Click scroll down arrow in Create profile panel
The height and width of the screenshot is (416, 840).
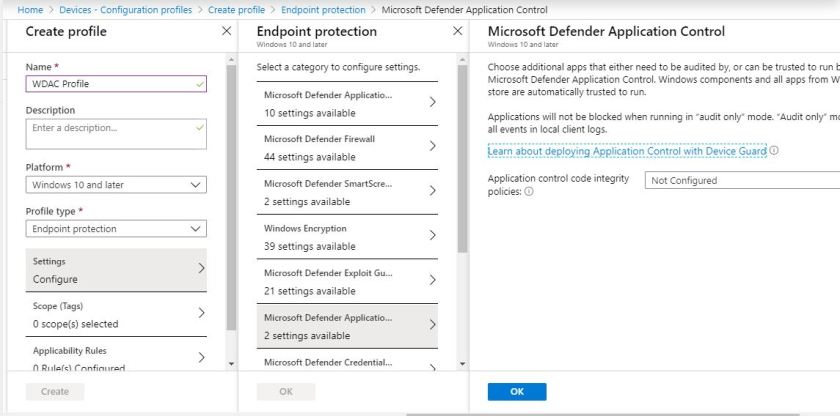tap(232, 363)
